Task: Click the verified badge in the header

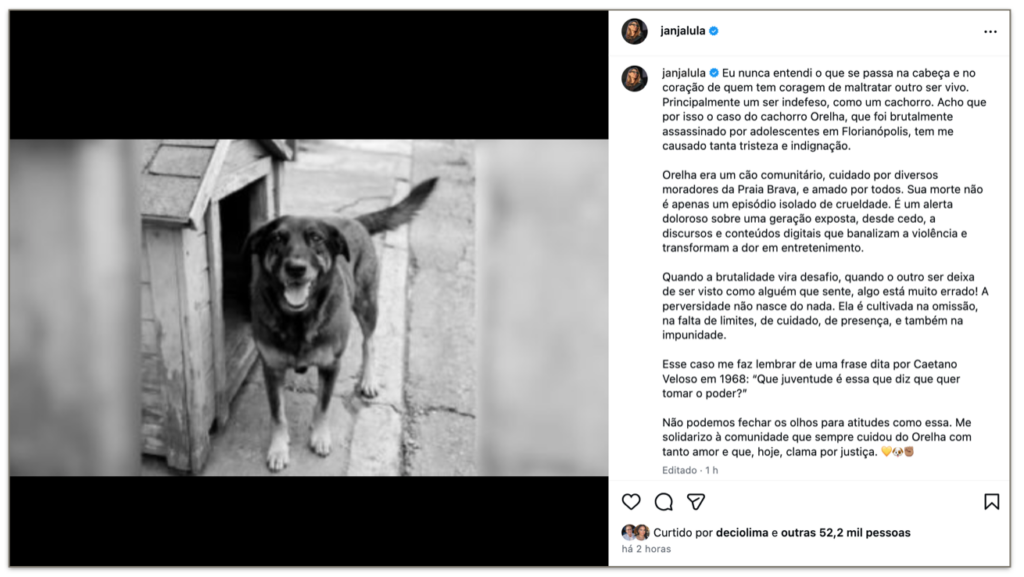Action: coord(714,31)
